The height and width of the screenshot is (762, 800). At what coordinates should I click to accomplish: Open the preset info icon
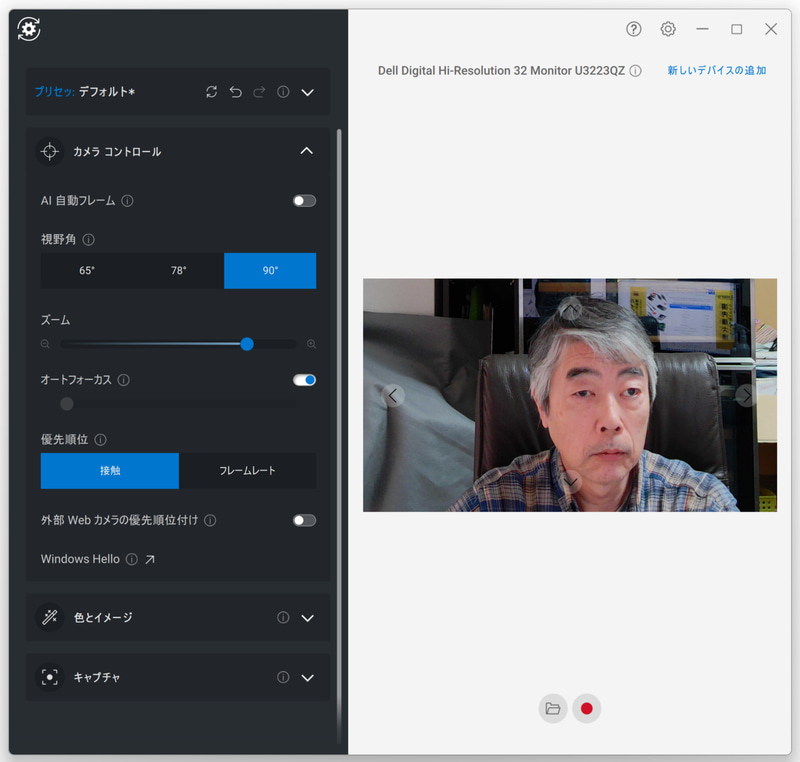(x=283, y=92)
